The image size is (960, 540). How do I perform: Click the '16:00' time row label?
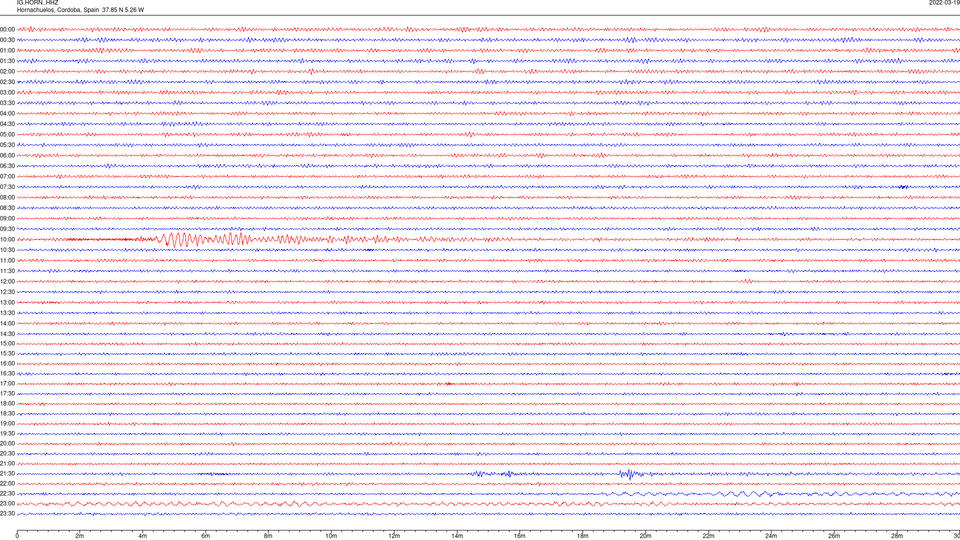(7, 364)
